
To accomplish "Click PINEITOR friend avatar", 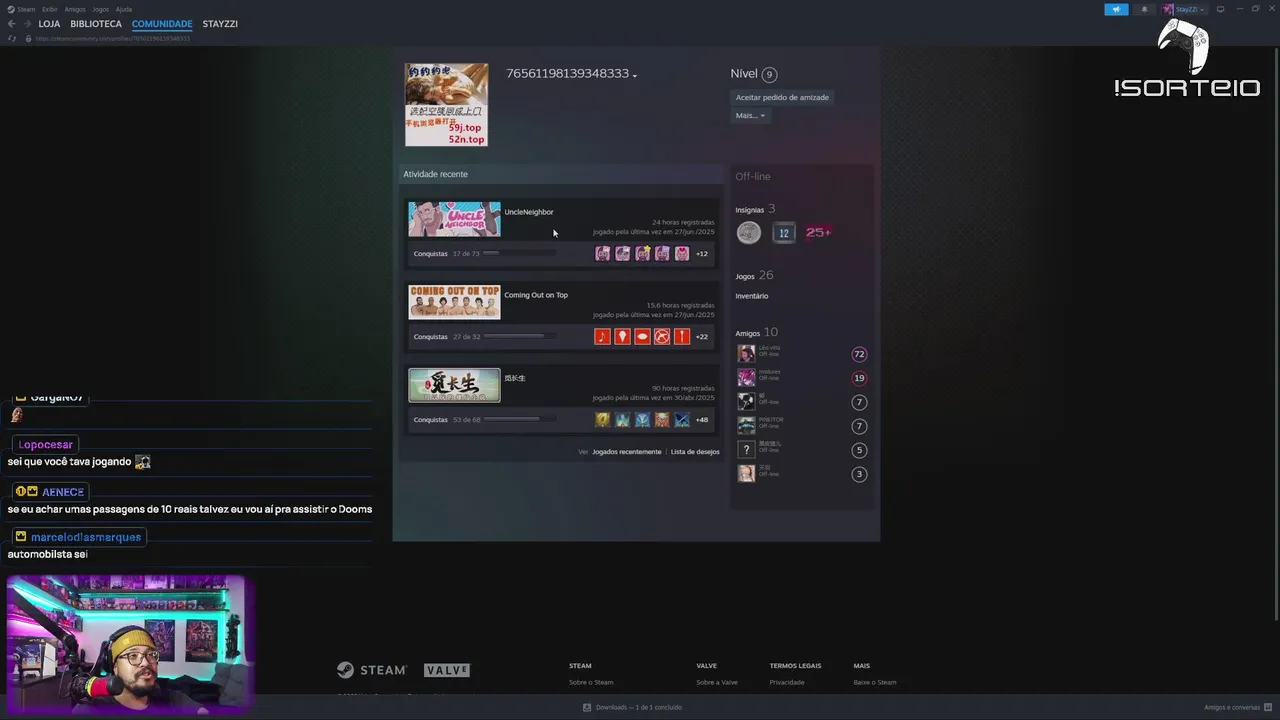I will tap(746, 426).
